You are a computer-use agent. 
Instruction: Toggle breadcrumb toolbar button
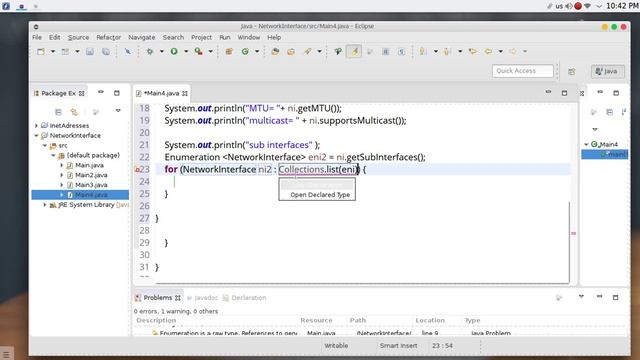point(338,51)
